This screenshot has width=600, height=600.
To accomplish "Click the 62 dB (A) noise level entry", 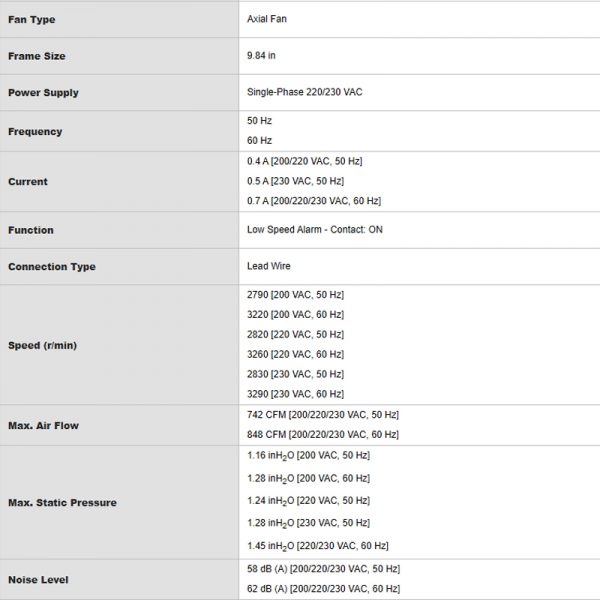I will point(323,589).
